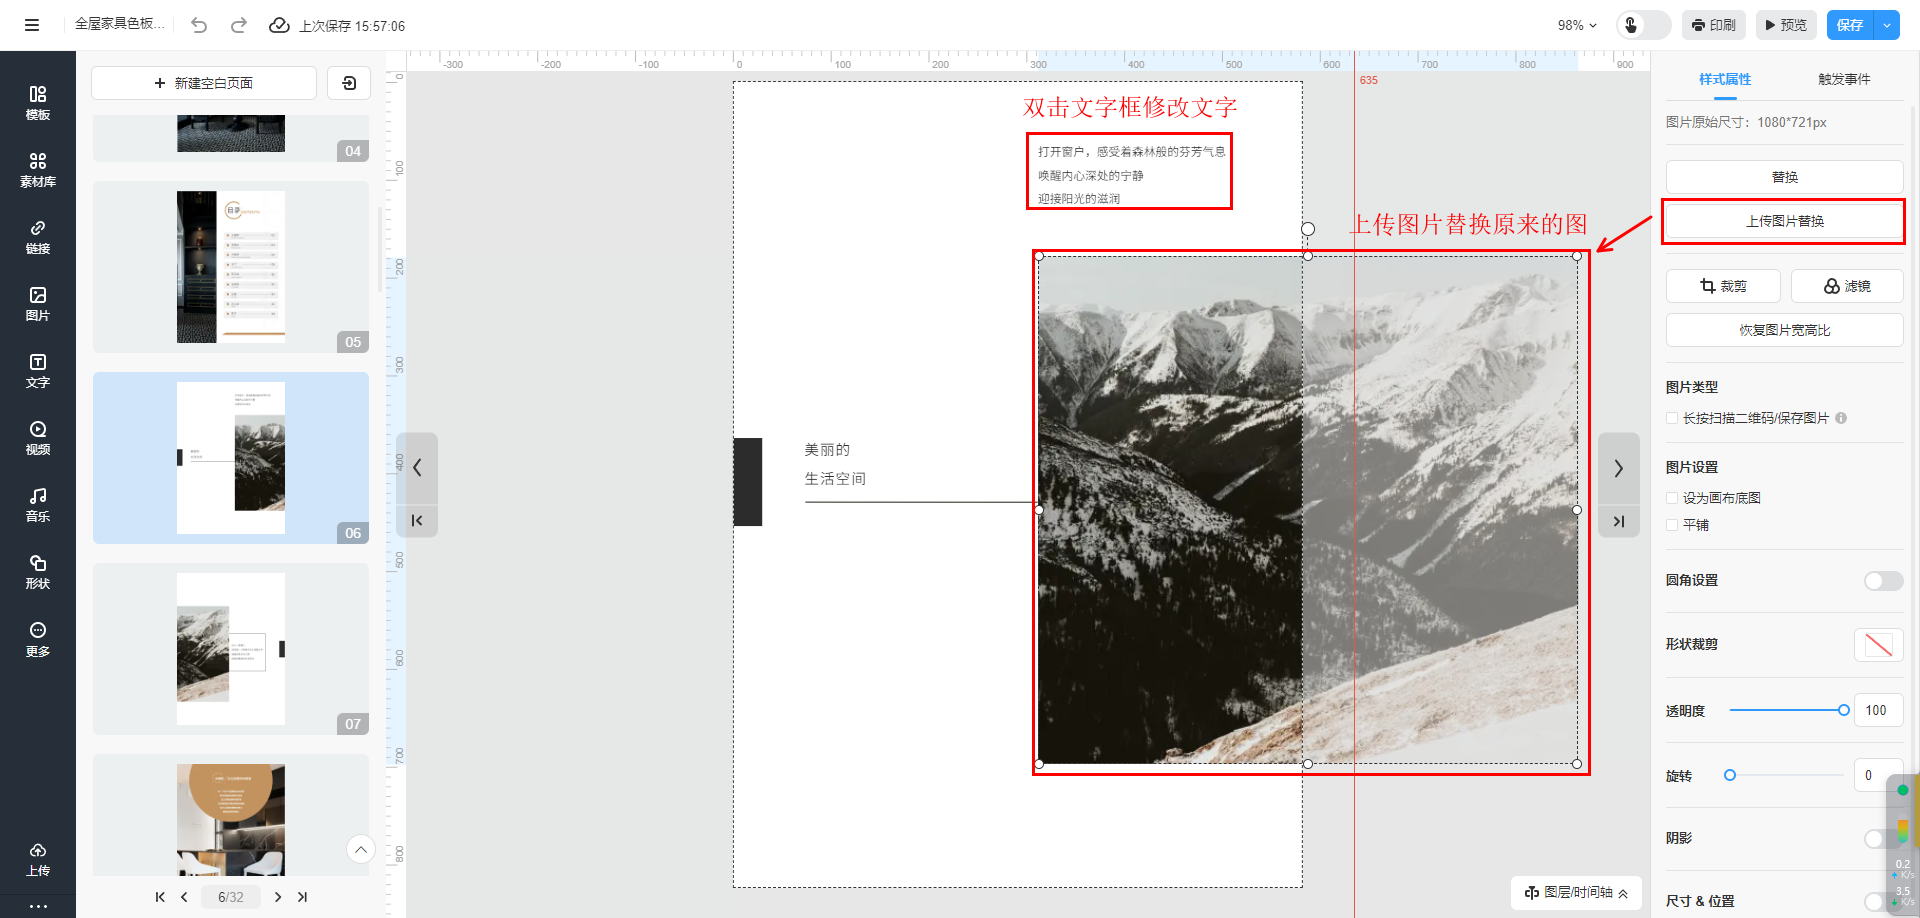Open the 音乐 music panel
Screen dimensions: 1920x918
point(37,504)
